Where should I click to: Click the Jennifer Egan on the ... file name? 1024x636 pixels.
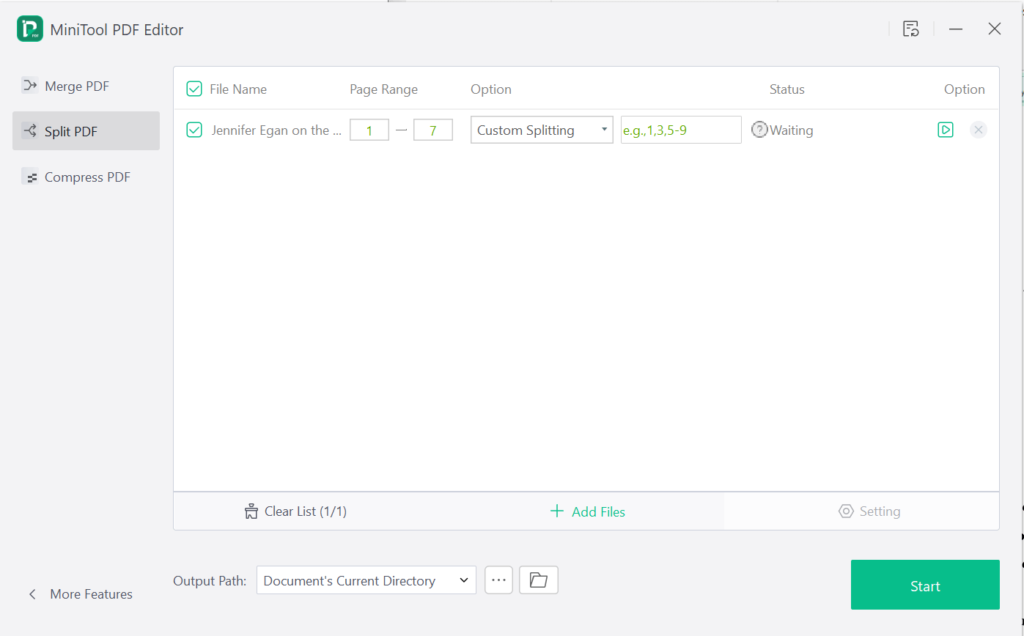click(276, 130)
